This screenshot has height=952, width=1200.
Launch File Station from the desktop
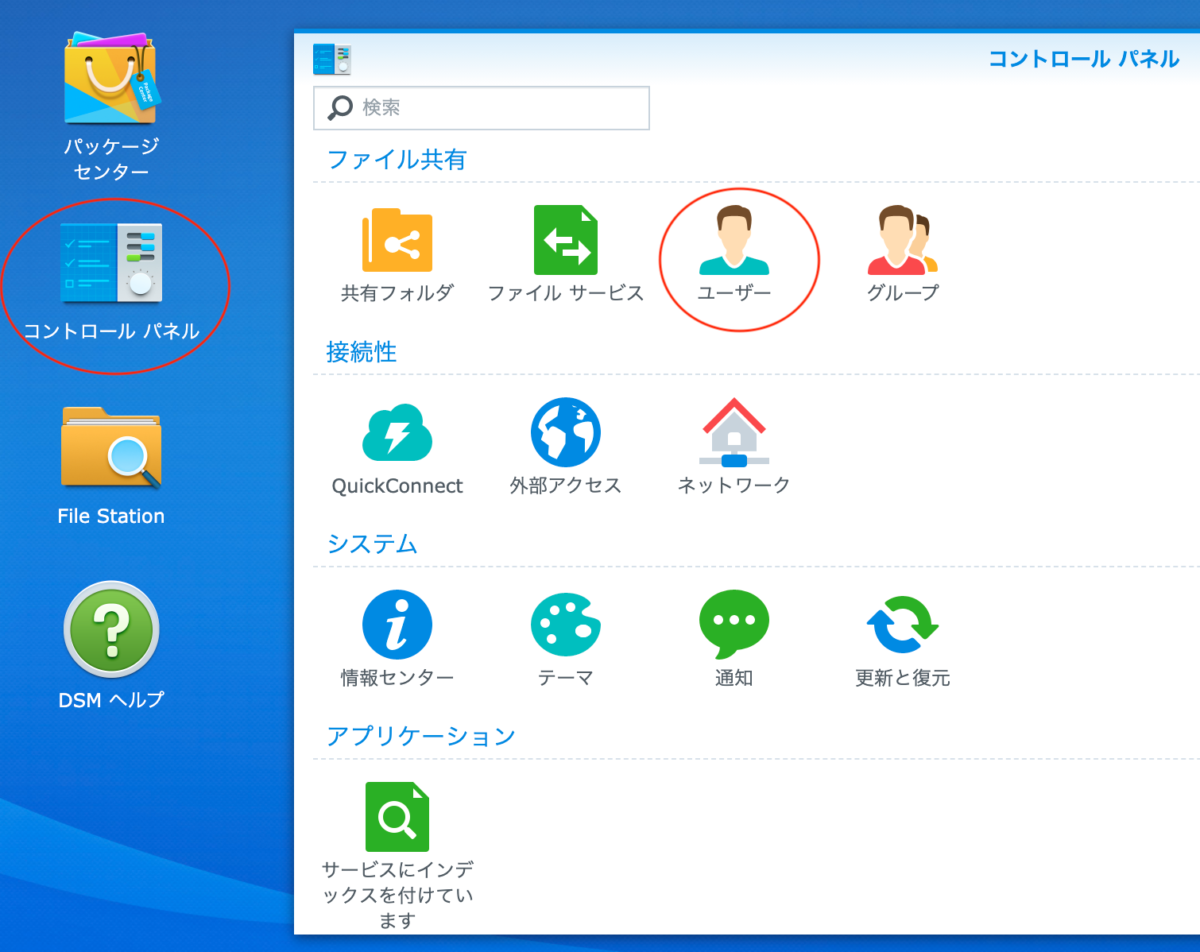(x=111, y=447)
